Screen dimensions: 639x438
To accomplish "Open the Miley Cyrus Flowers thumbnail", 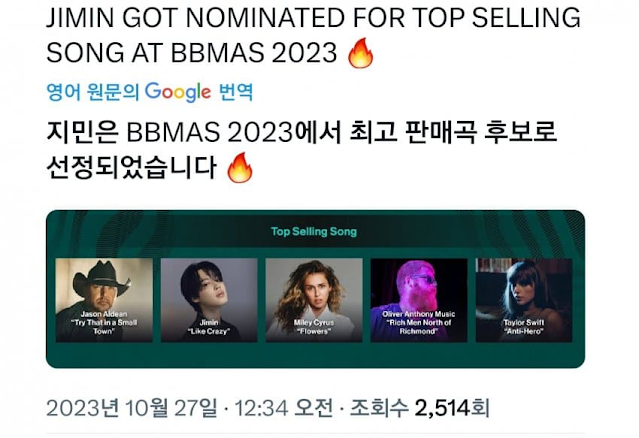I will (314, 300).
